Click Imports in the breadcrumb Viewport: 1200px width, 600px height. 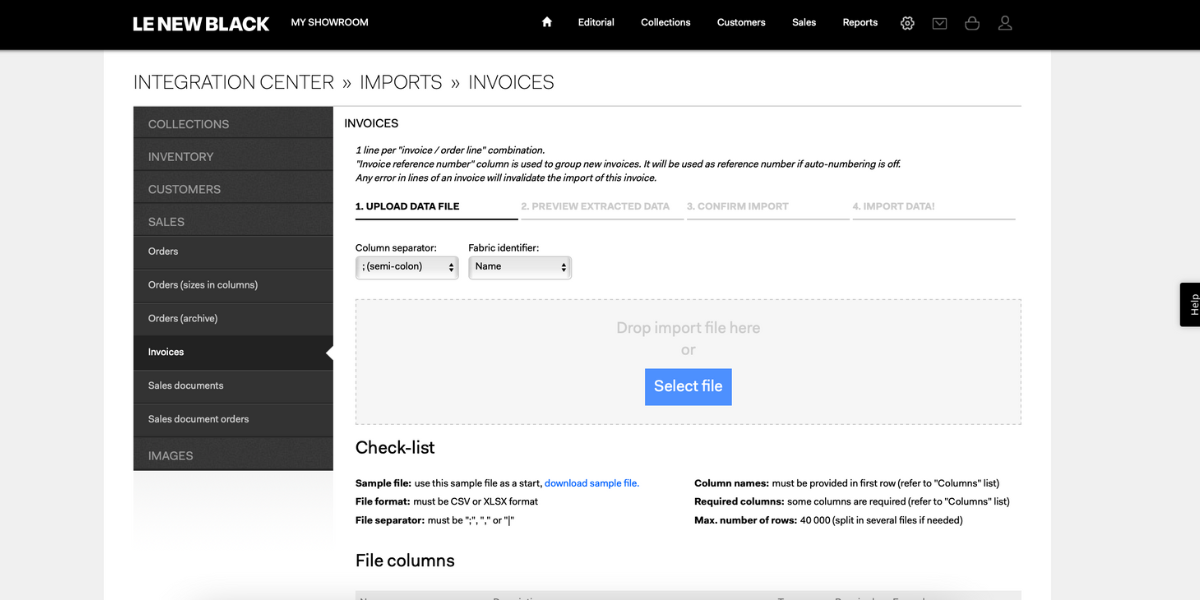401,82
